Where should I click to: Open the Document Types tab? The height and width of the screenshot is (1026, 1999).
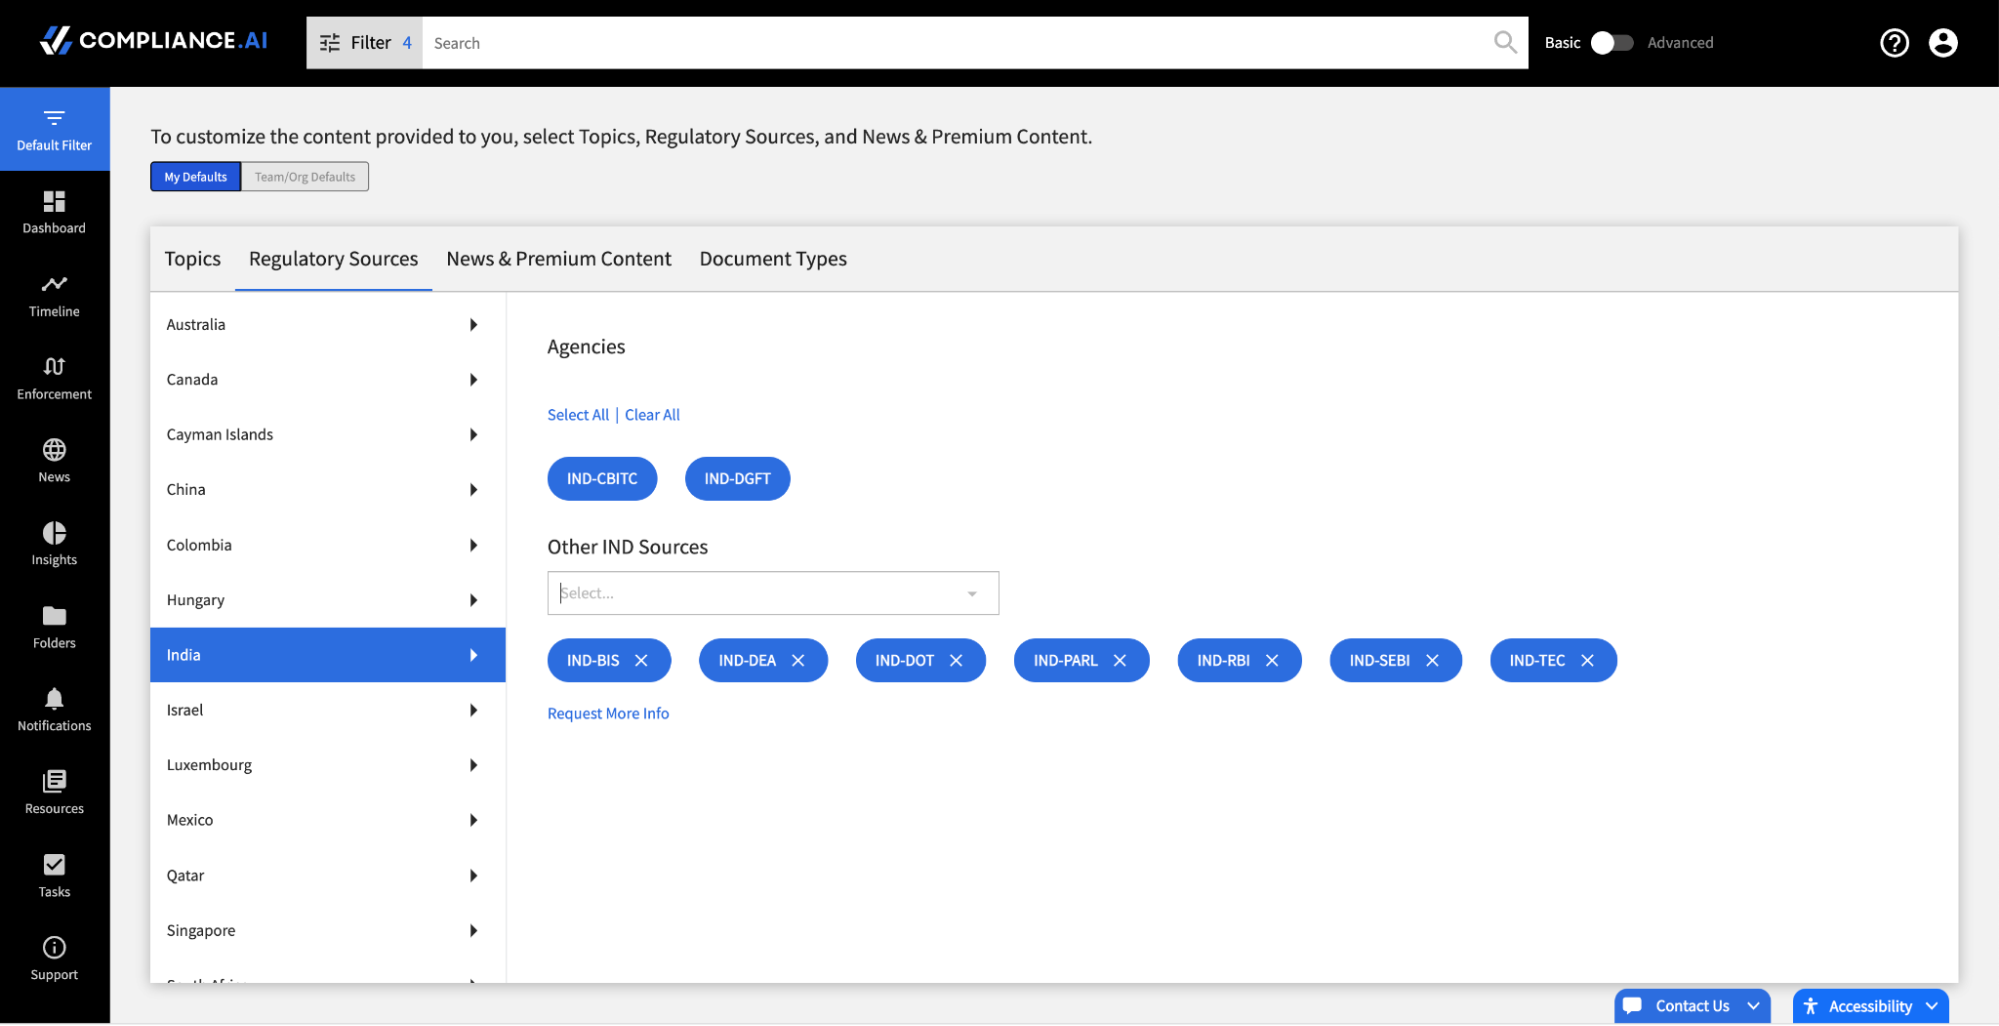tap(773, 259)
